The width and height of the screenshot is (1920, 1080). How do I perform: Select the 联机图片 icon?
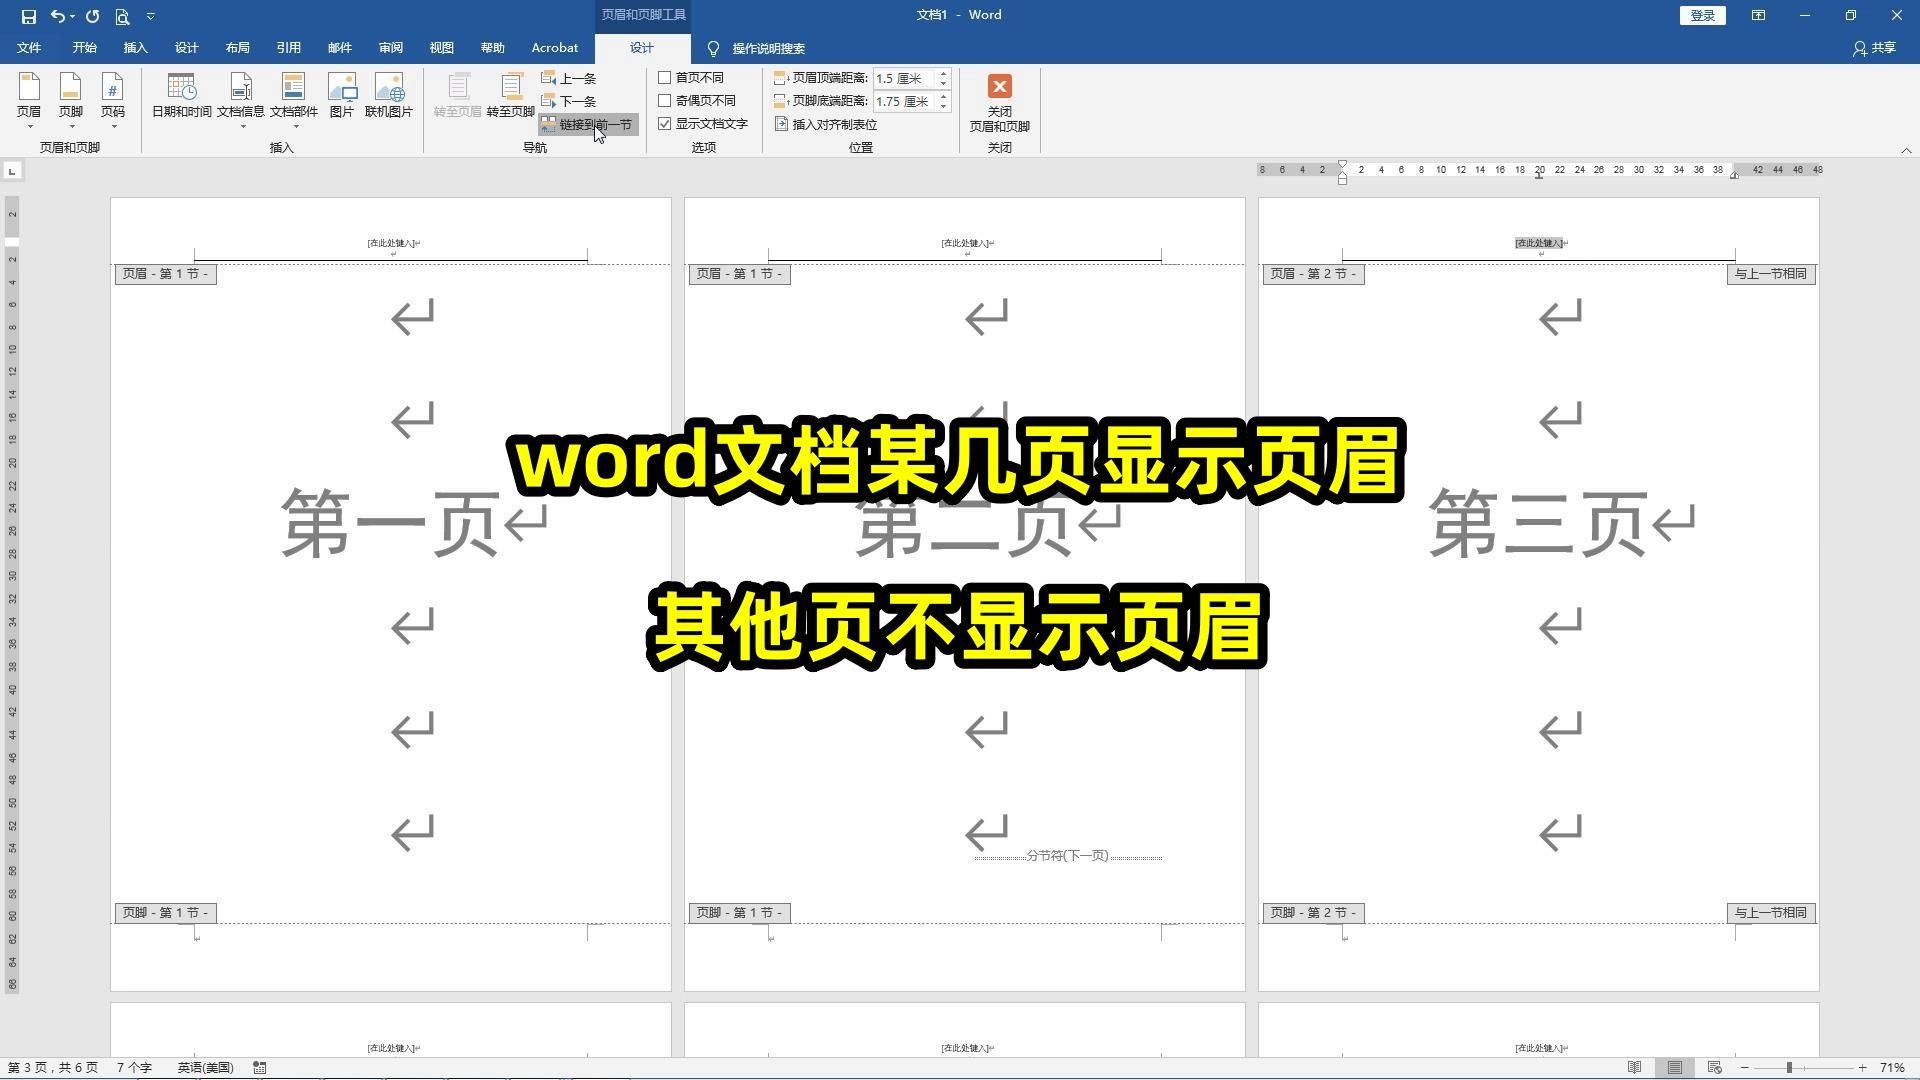[x=390, y=95]
